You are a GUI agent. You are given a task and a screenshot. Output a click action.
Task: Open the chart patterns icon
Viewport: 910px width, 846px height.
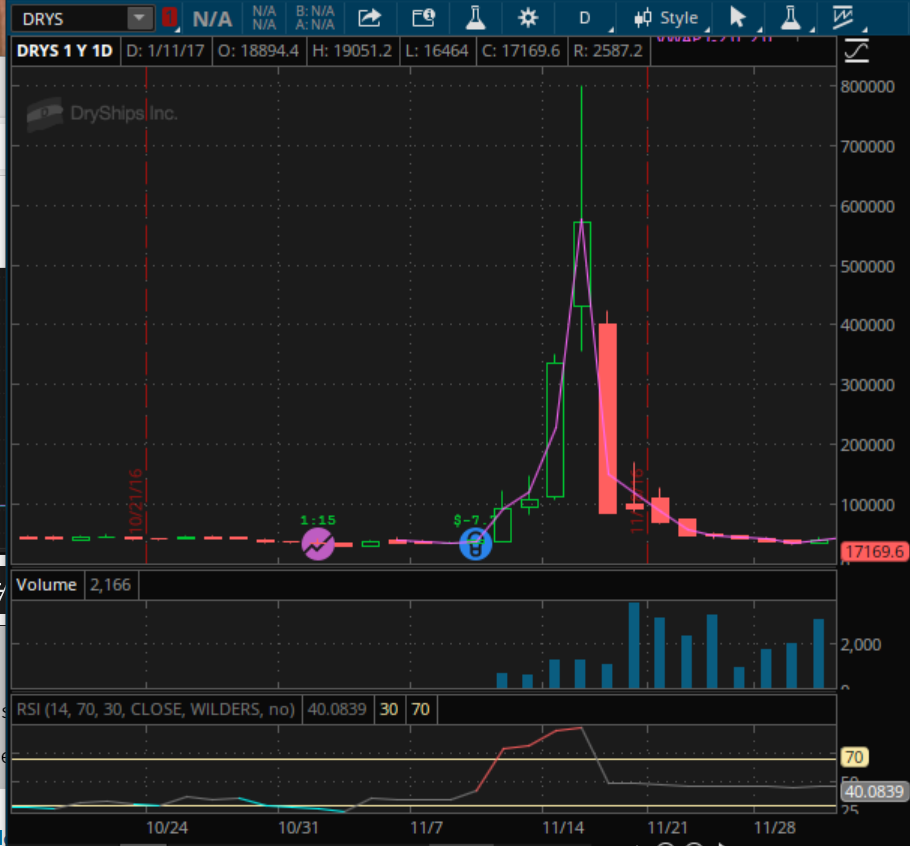coord(842,18)
